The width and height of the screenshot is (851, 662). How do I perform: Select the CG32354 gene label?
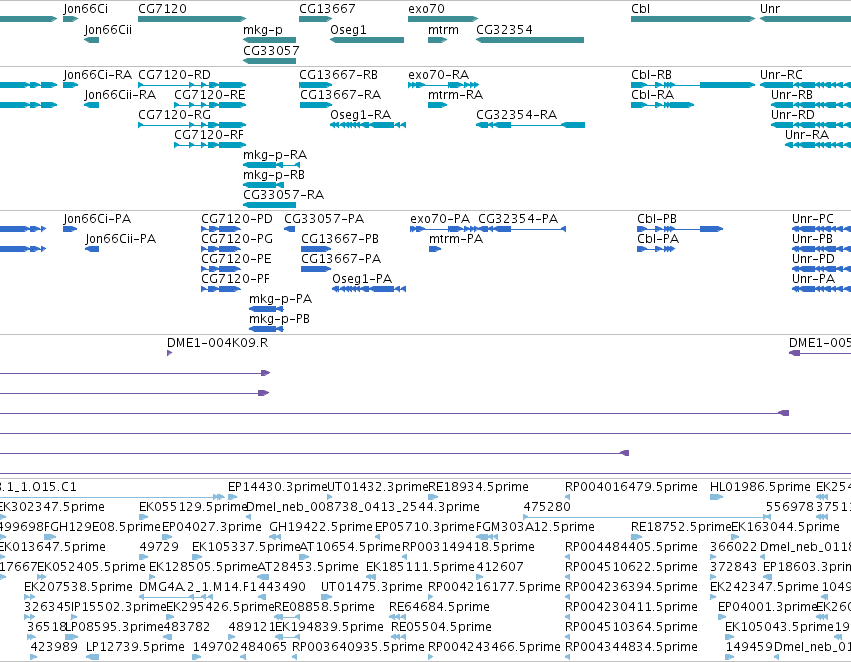click(x=504, y=29)
